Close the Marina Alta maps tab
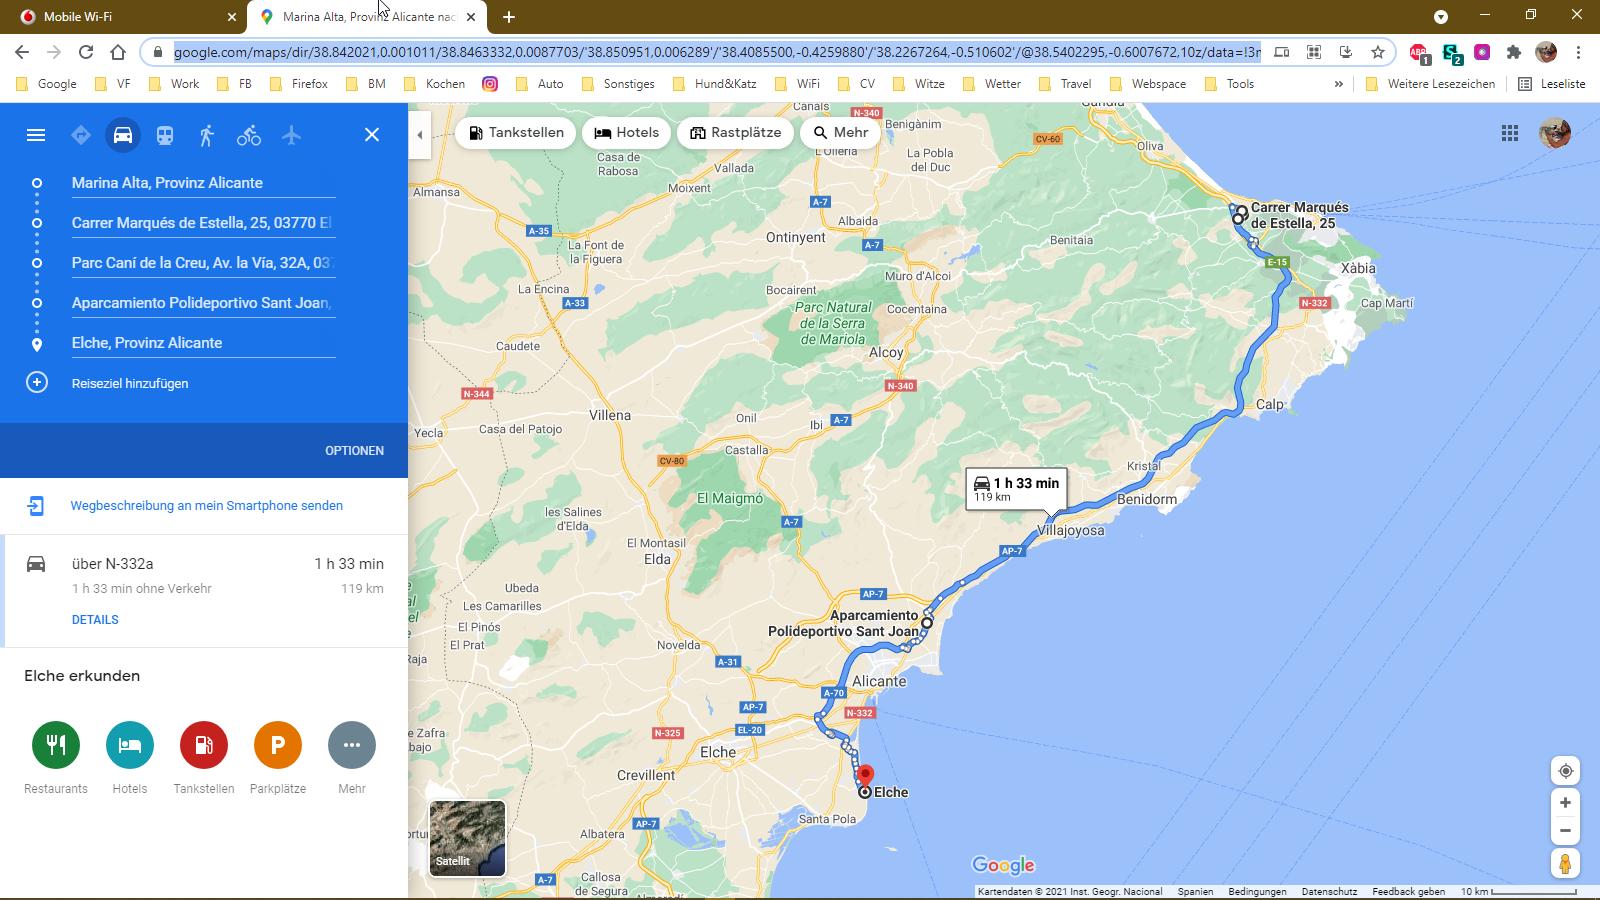The height and width of the screenshot is (900, 1600). (471, 17)
